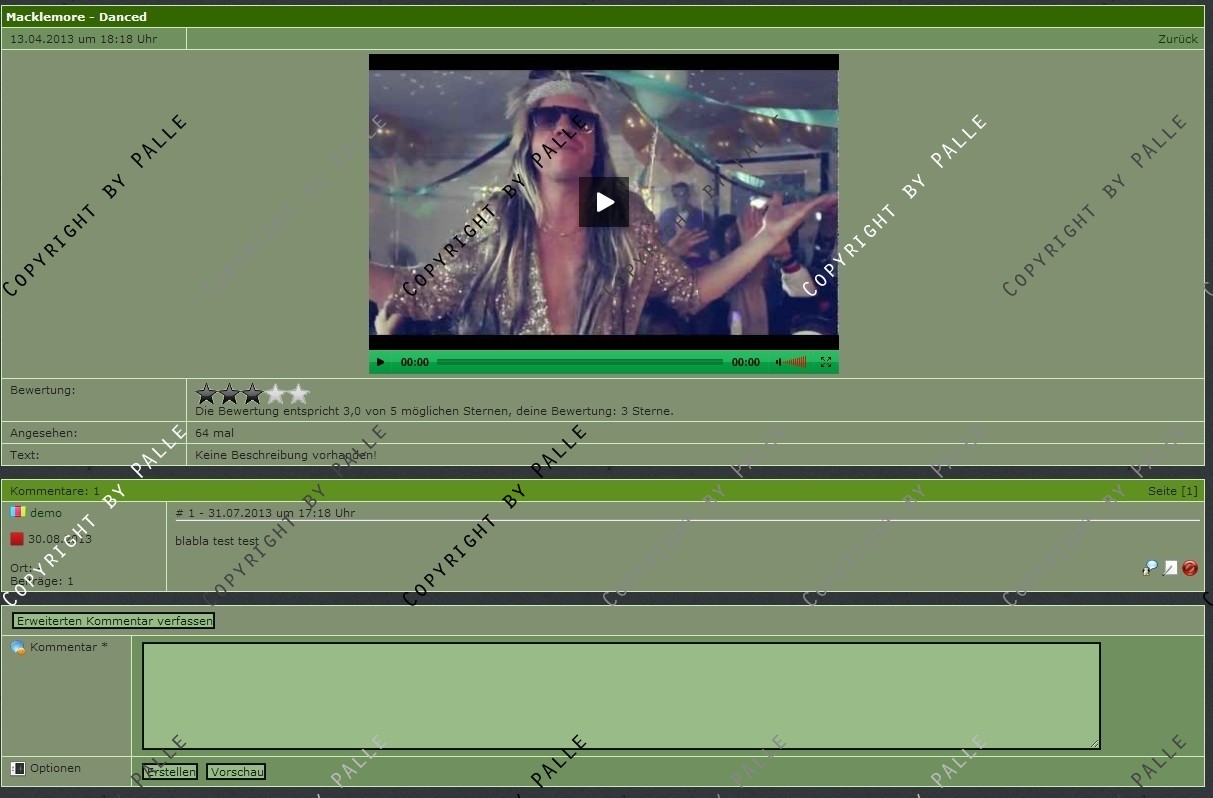
Task: Preview the comment with Vorschau
Action: click(236, 772)
